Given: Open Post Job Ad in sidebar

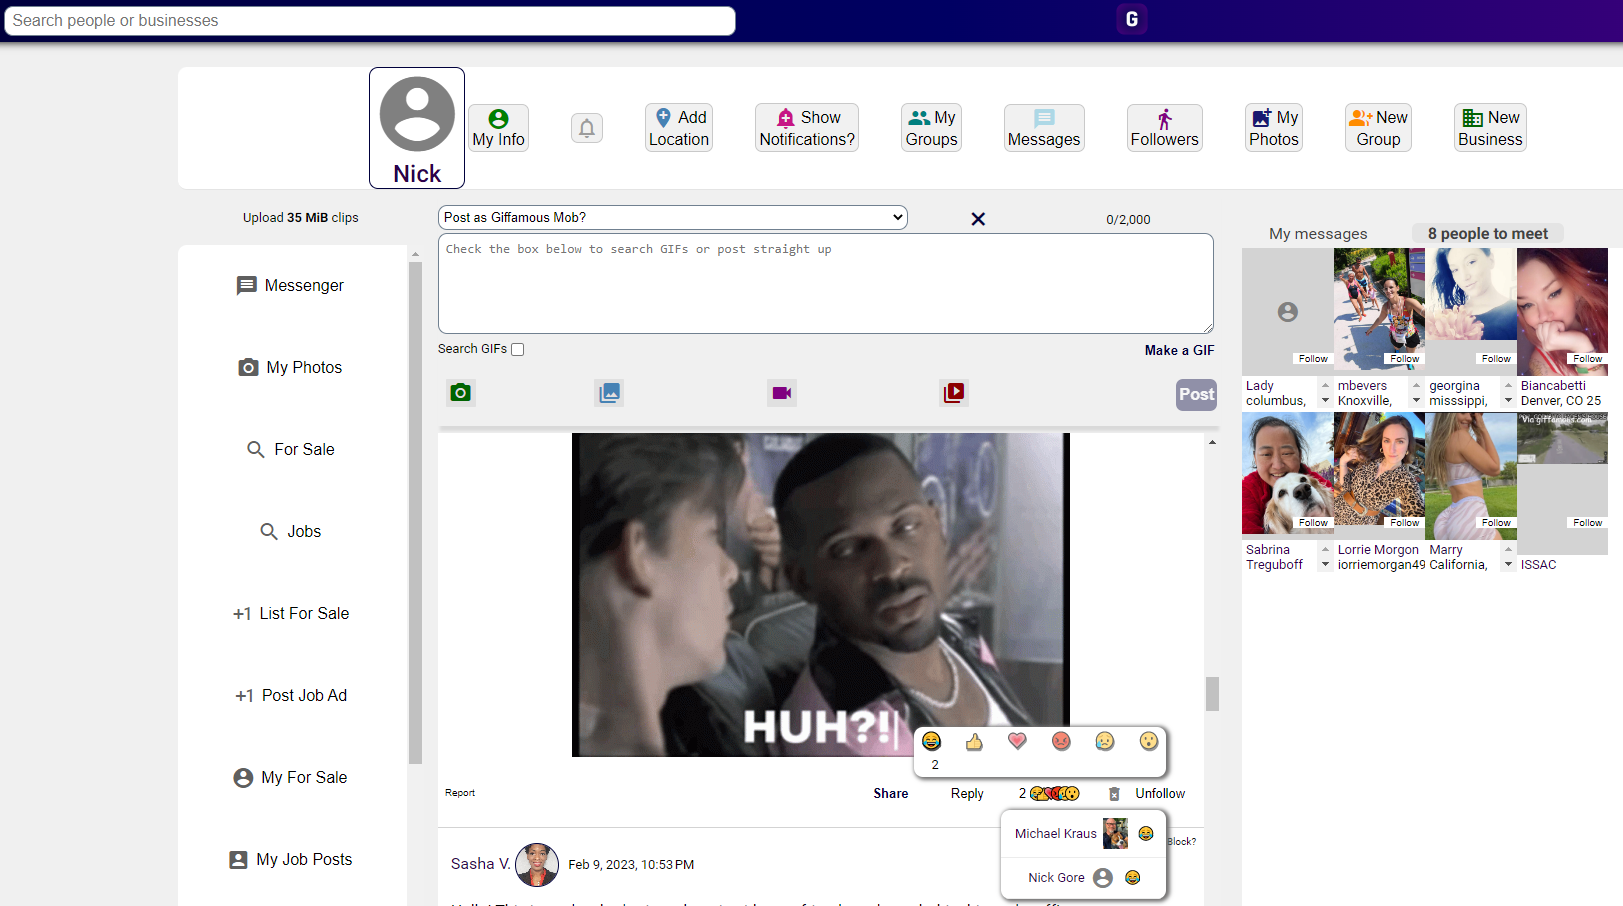Looking at the screenshot, I should 291,696.
